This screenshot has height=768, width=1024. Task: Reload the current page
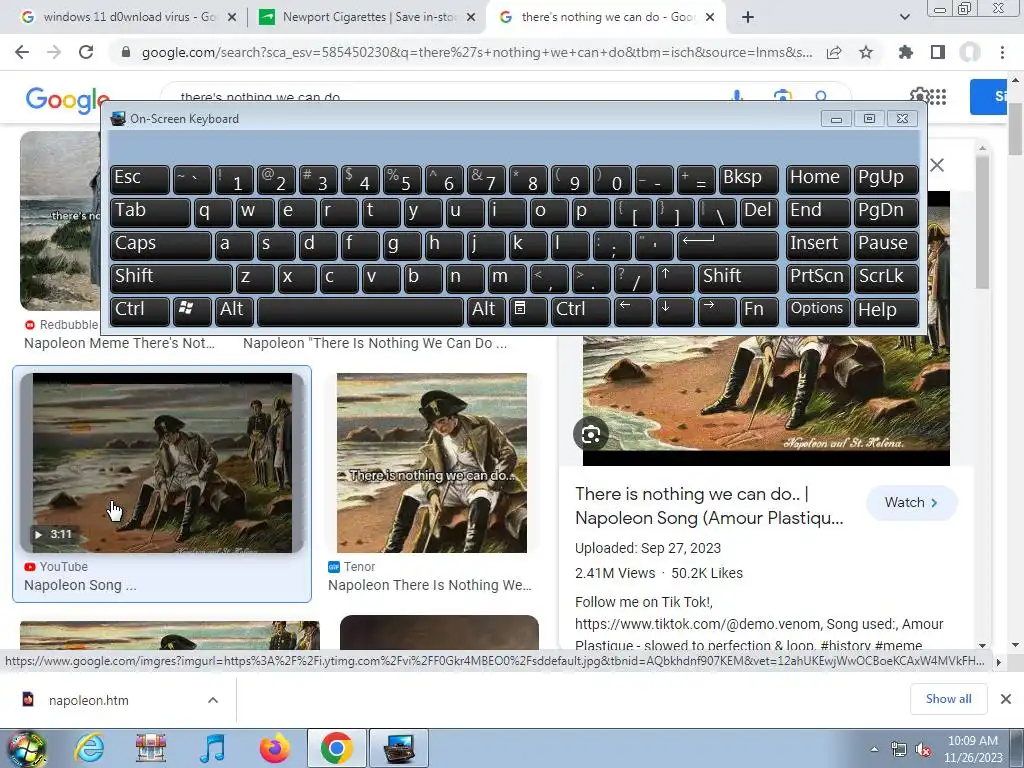(x=86, y=52)
